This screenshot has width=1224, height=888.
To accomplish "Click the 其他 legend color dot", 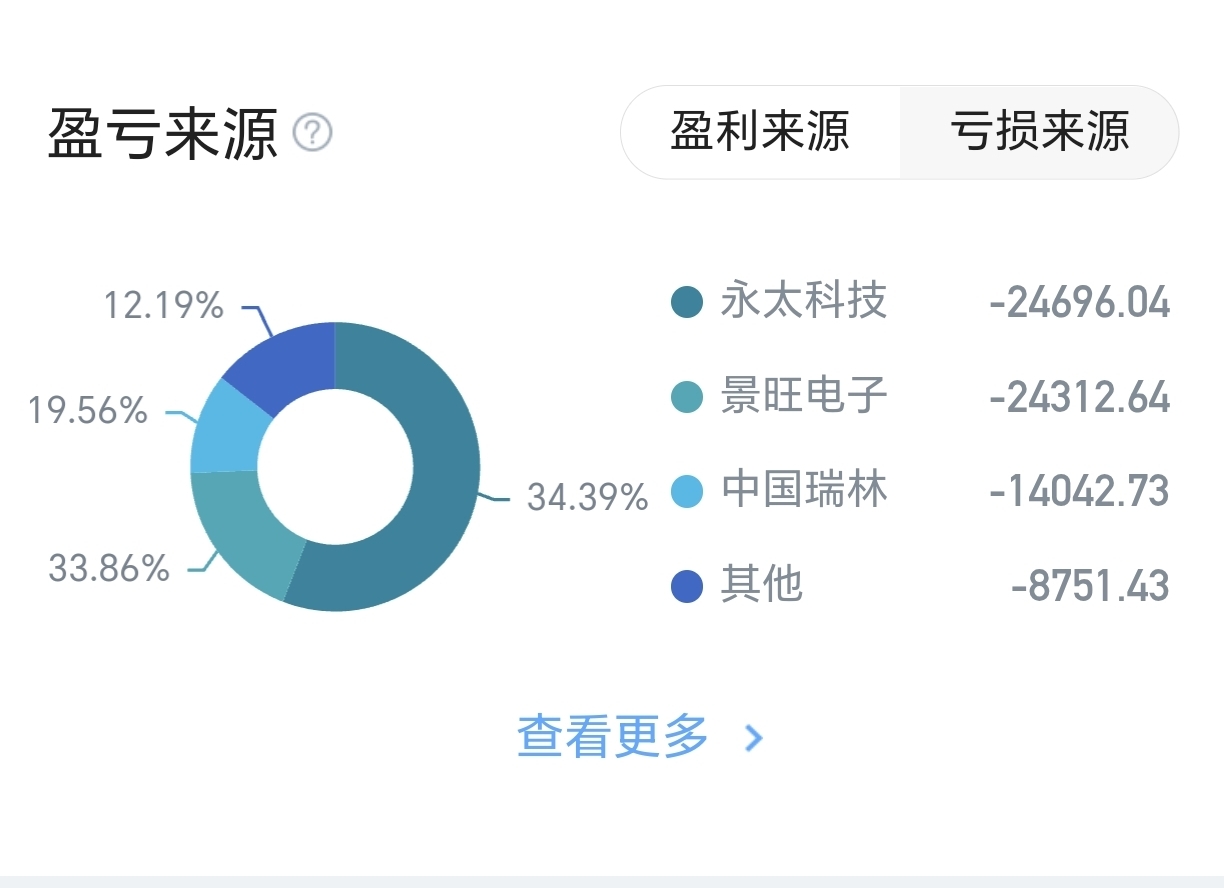I will [687, 585].
